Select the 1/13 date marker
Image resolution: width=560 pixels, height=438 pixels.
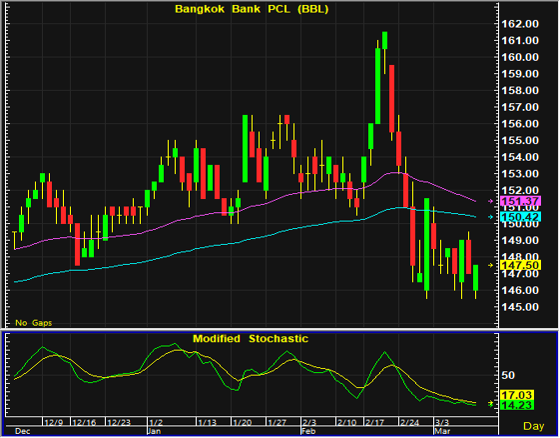tap(207, 423)
